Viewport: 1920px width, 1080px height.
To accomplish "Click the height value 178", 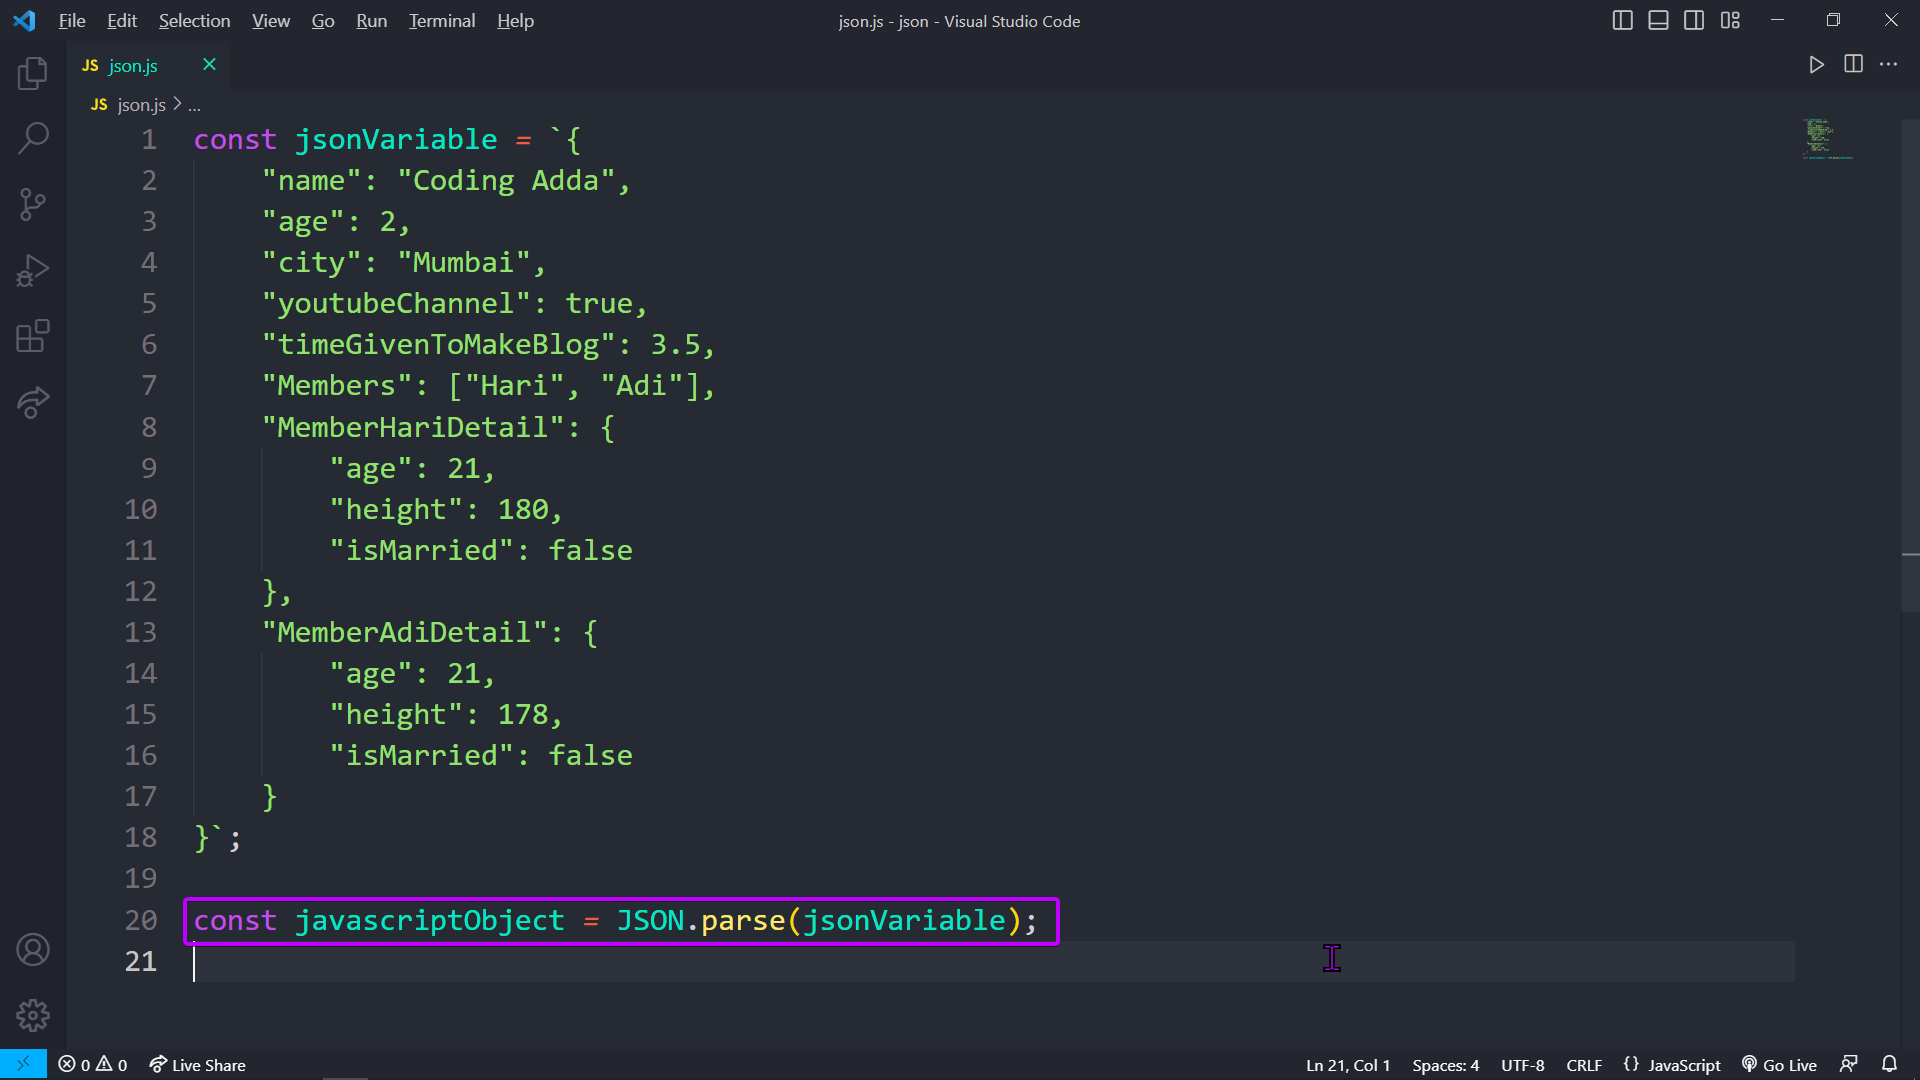I will click(523, 714).
